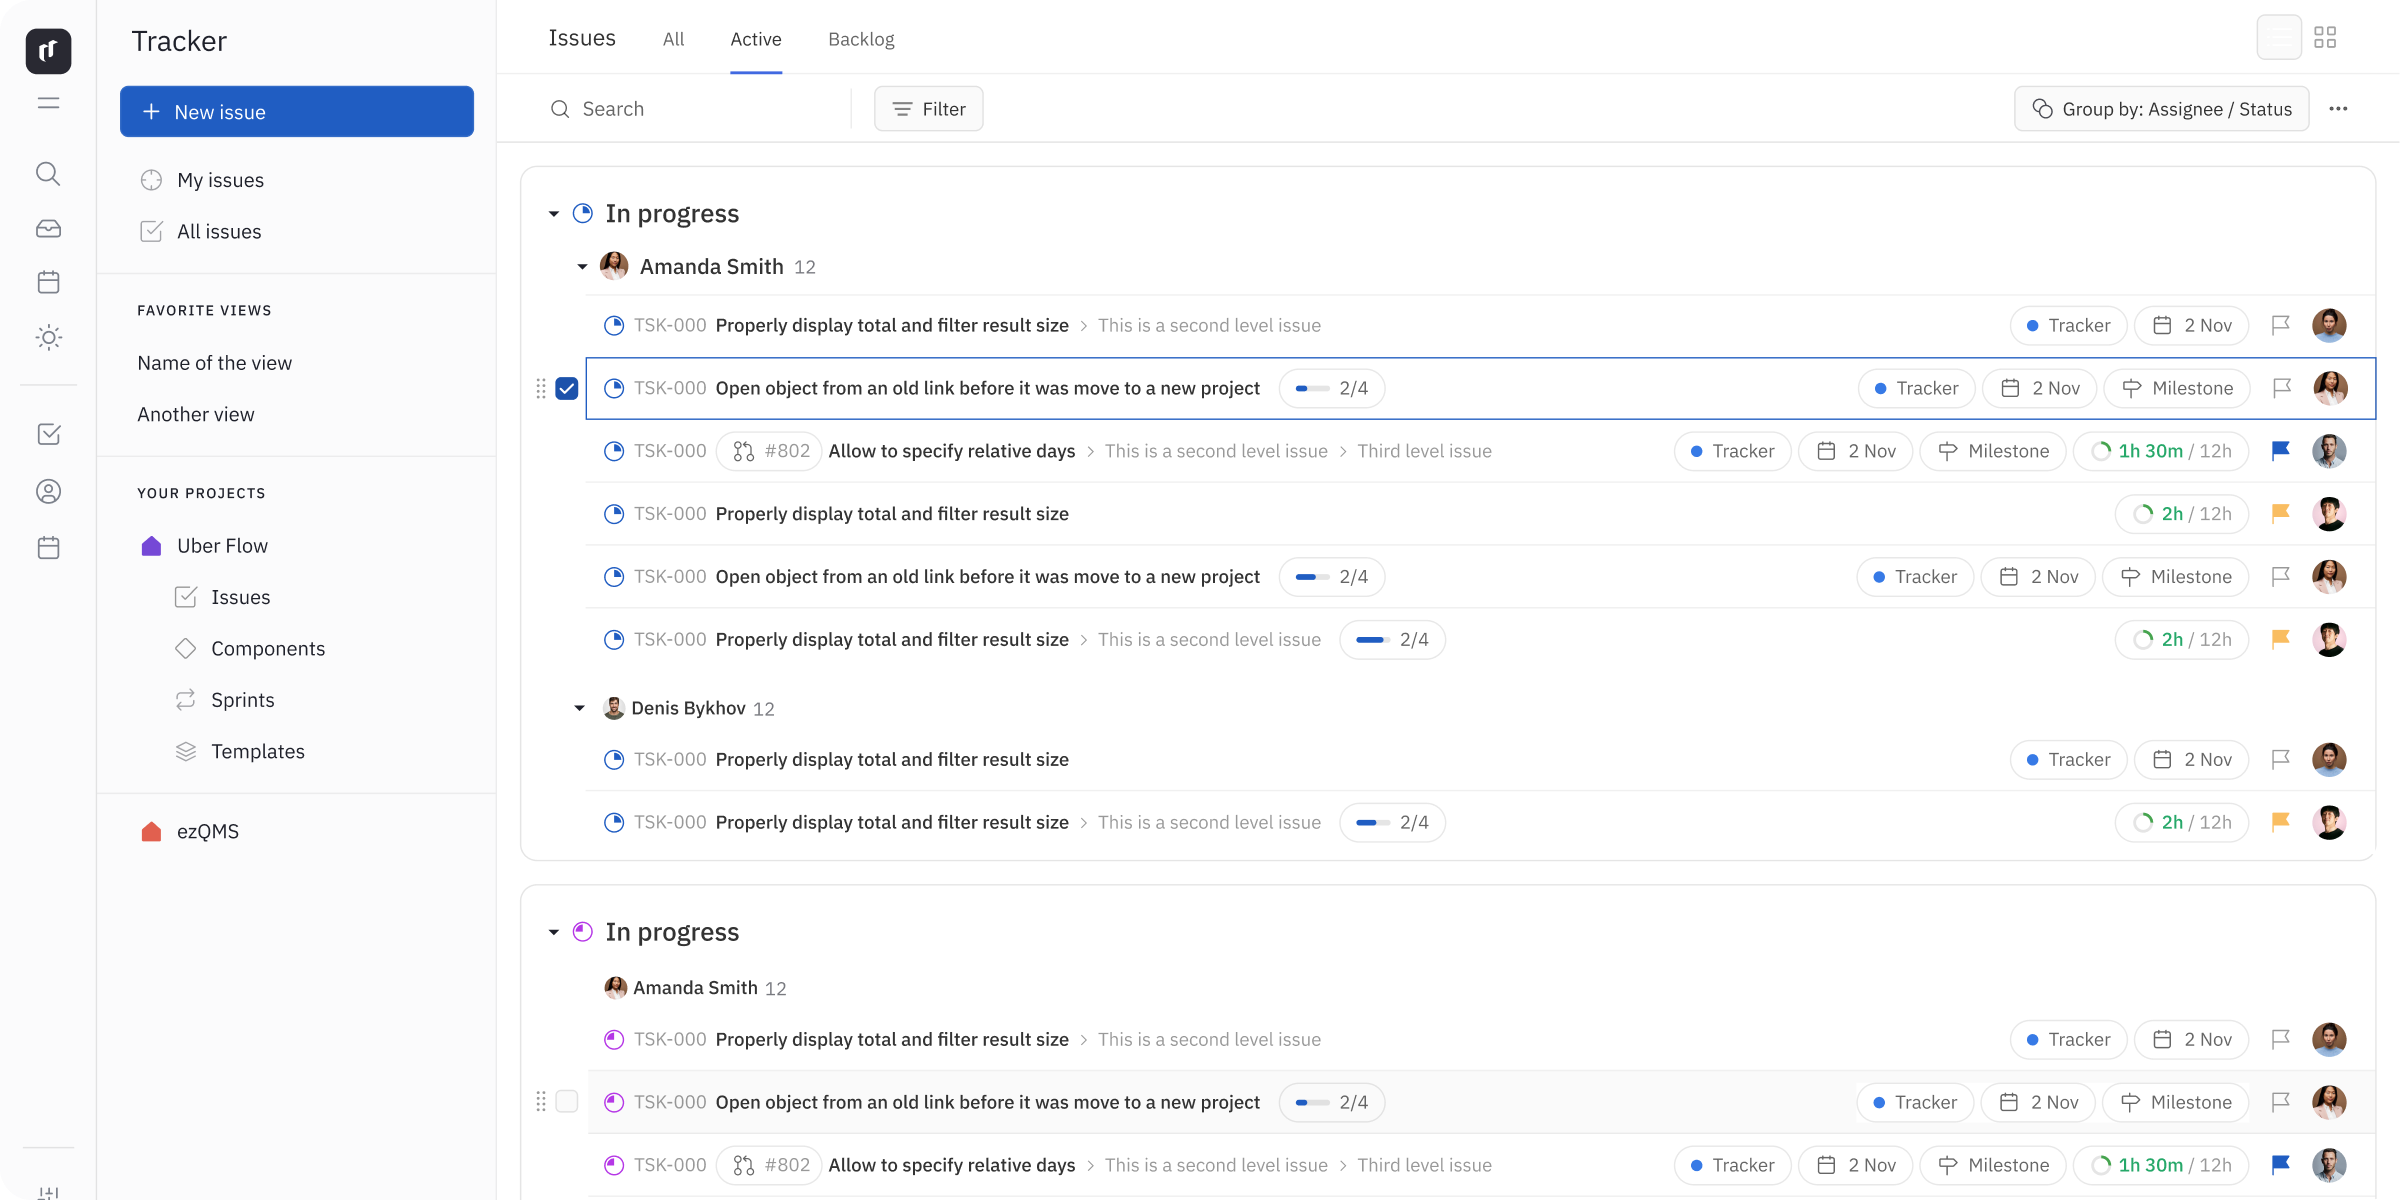Click the New issue button
2400x1200 pixels.
[297, 111]
